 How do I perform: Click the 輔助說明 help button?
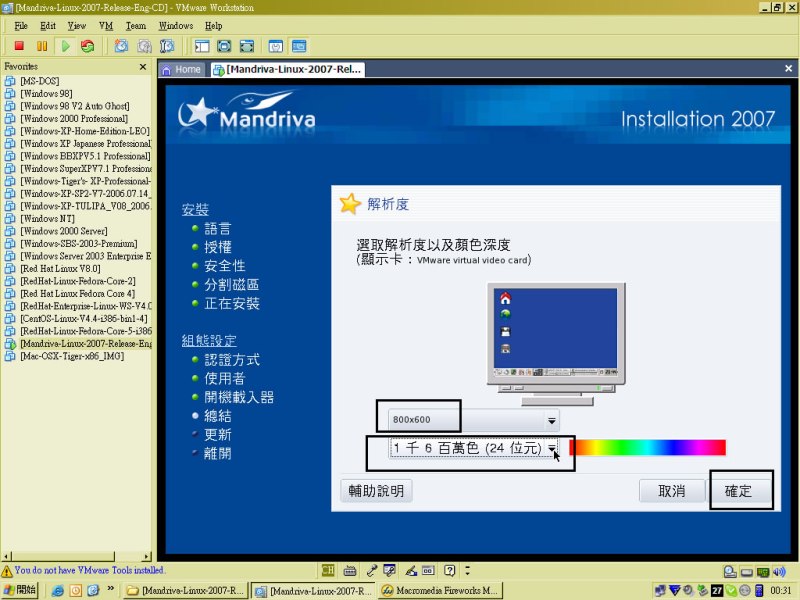pos(377,491)
